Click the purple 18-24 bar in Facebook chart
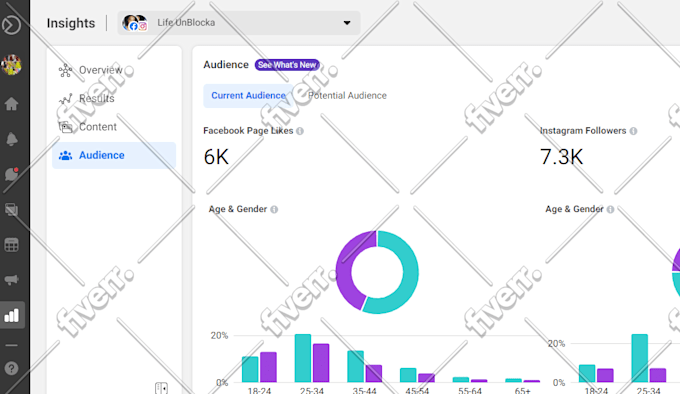 click(x=268, y=367)
